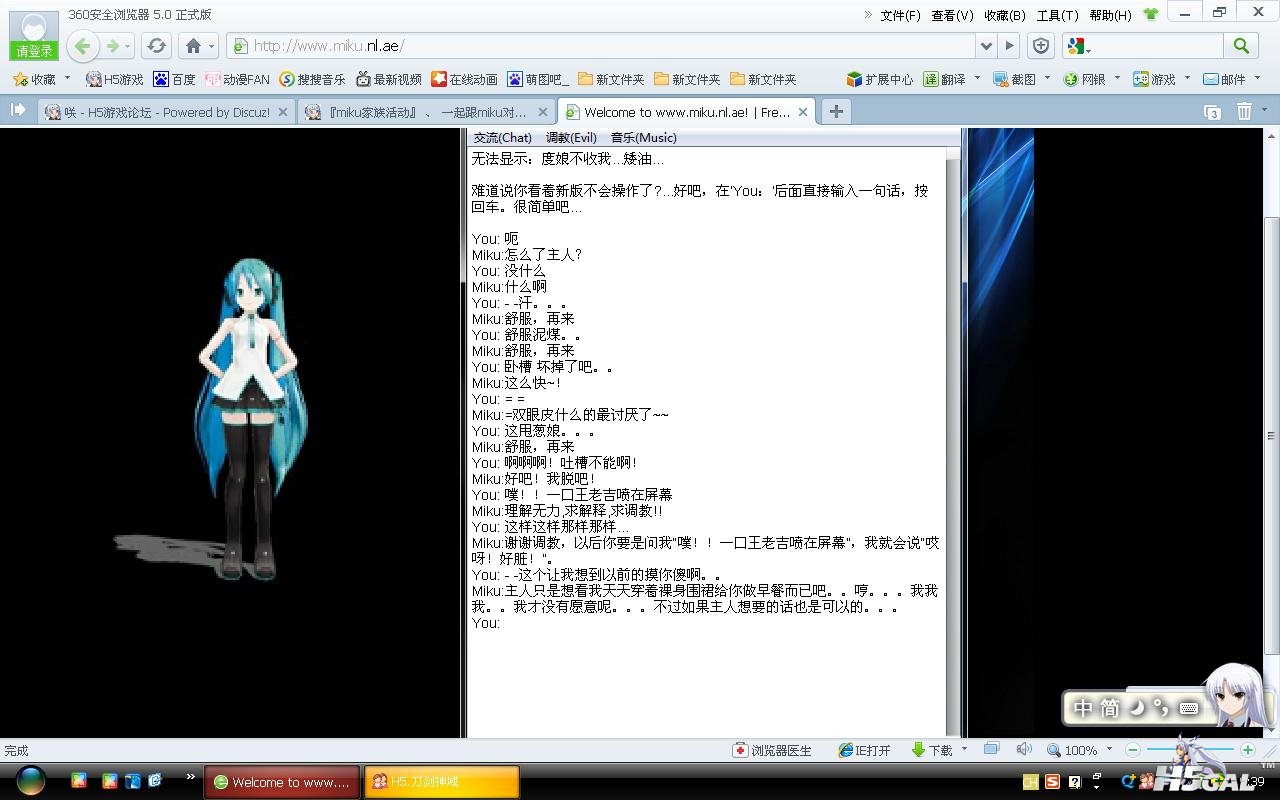Change search engine via Google icon dropdown
Viewport: 1280px width, 800px height.
[x=1079, y=46]
